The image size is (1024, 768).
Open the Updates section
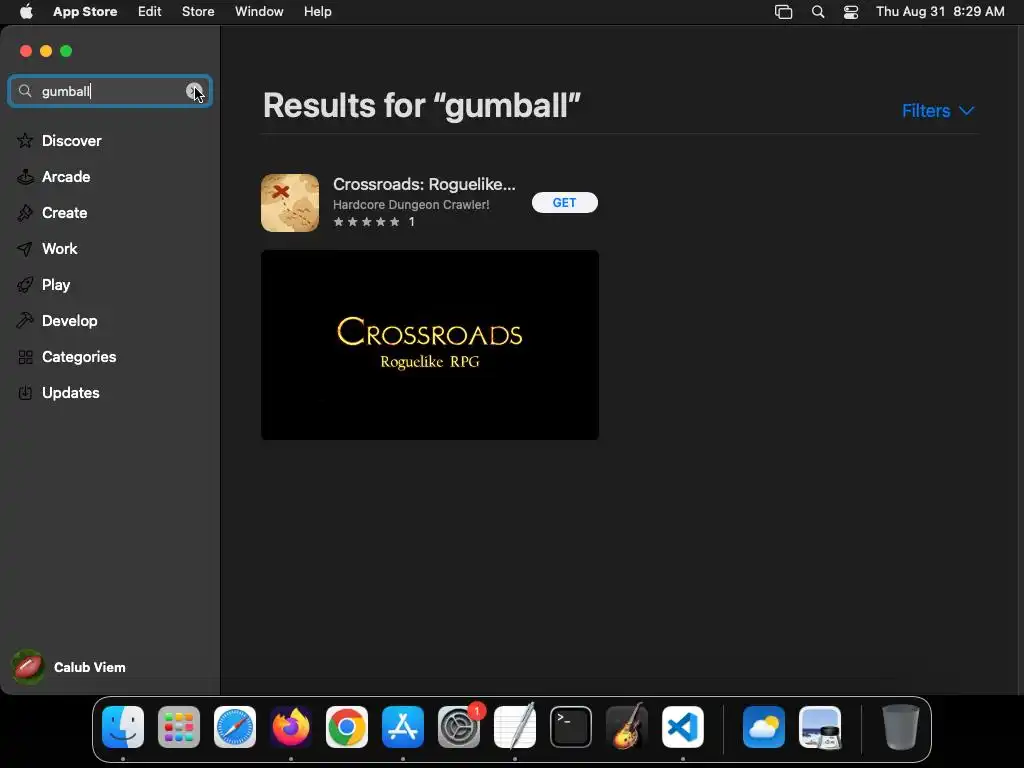click(71, 392)
